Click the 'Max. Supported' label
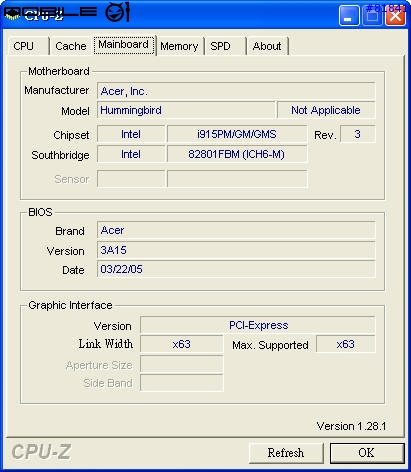 (270, 345)
